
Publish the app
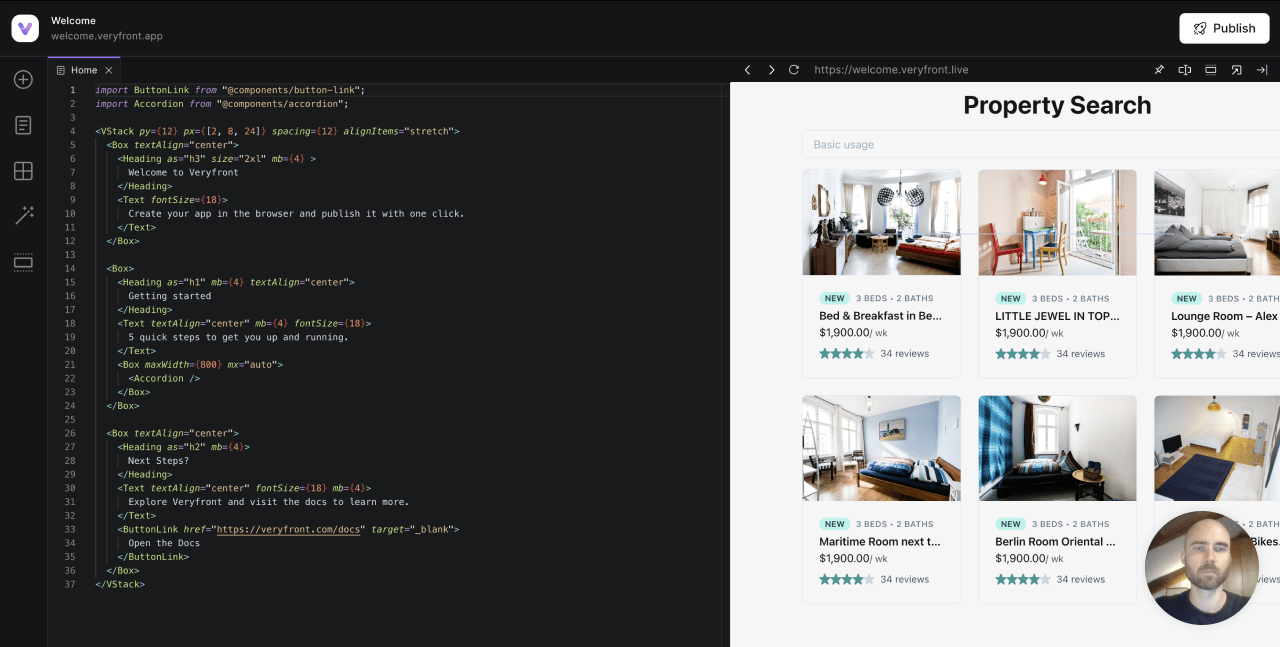tap(1223, 28)
